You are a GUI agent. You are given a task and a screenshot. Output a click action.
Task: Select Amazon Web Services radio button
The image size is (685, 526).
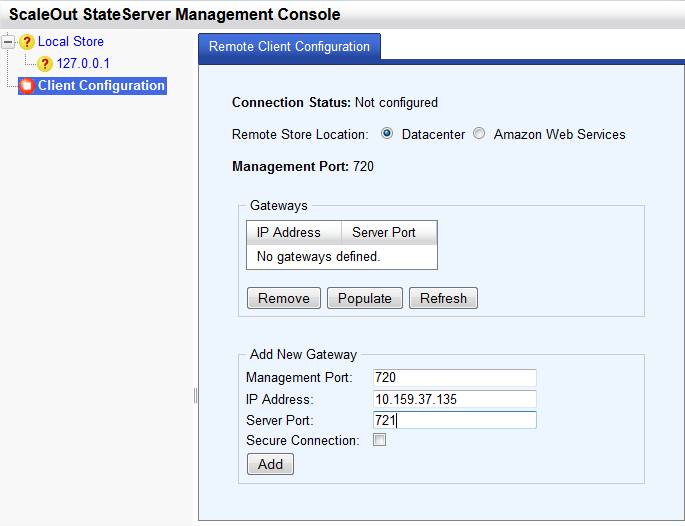(x=479, y=133)
